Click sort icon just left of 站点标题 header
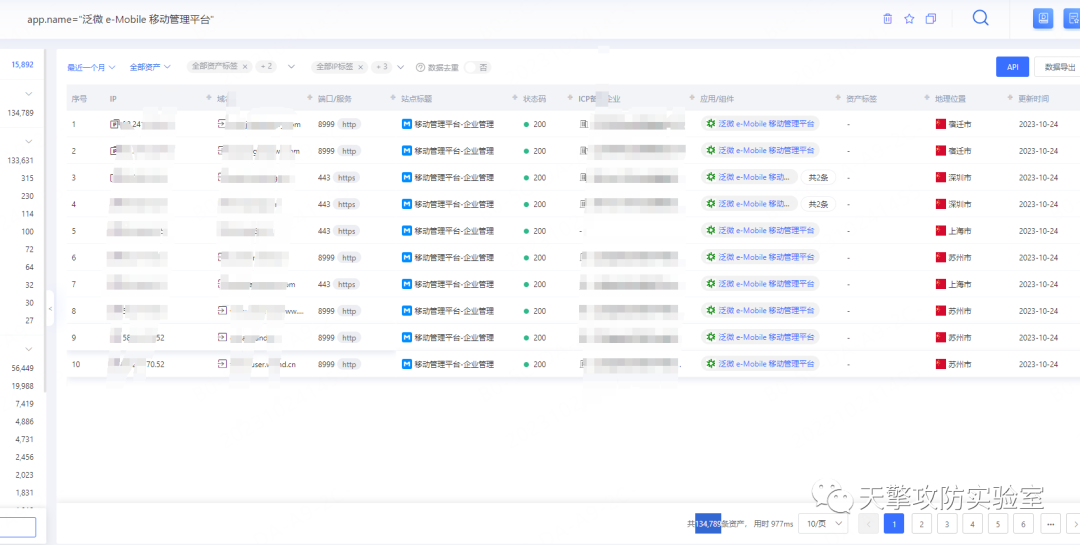The image size is (1080, 545). (x=393, y=99)
